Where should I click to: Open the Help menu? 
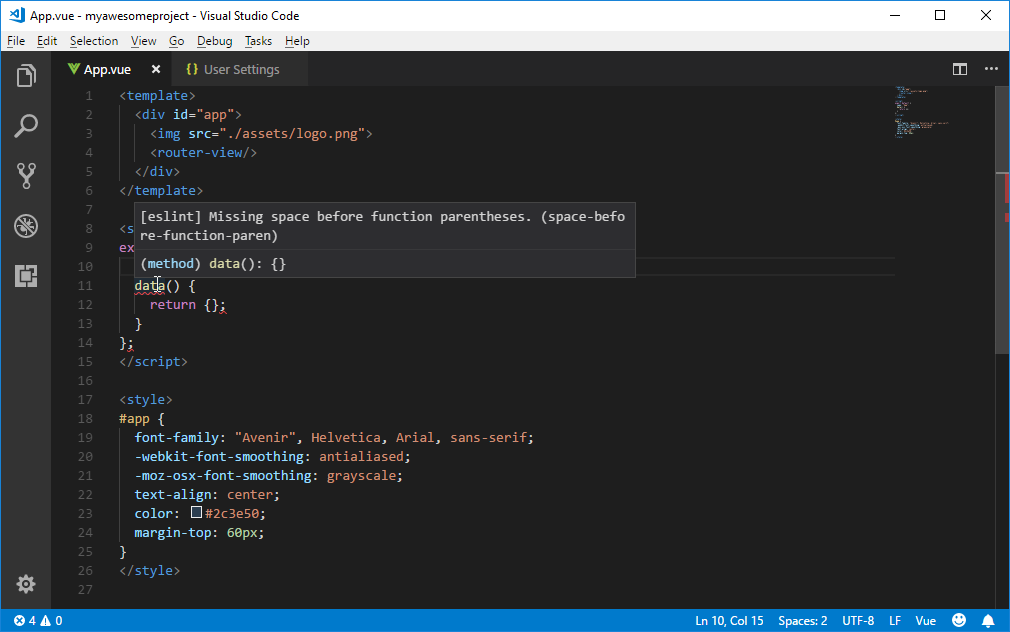coord(297,41)
